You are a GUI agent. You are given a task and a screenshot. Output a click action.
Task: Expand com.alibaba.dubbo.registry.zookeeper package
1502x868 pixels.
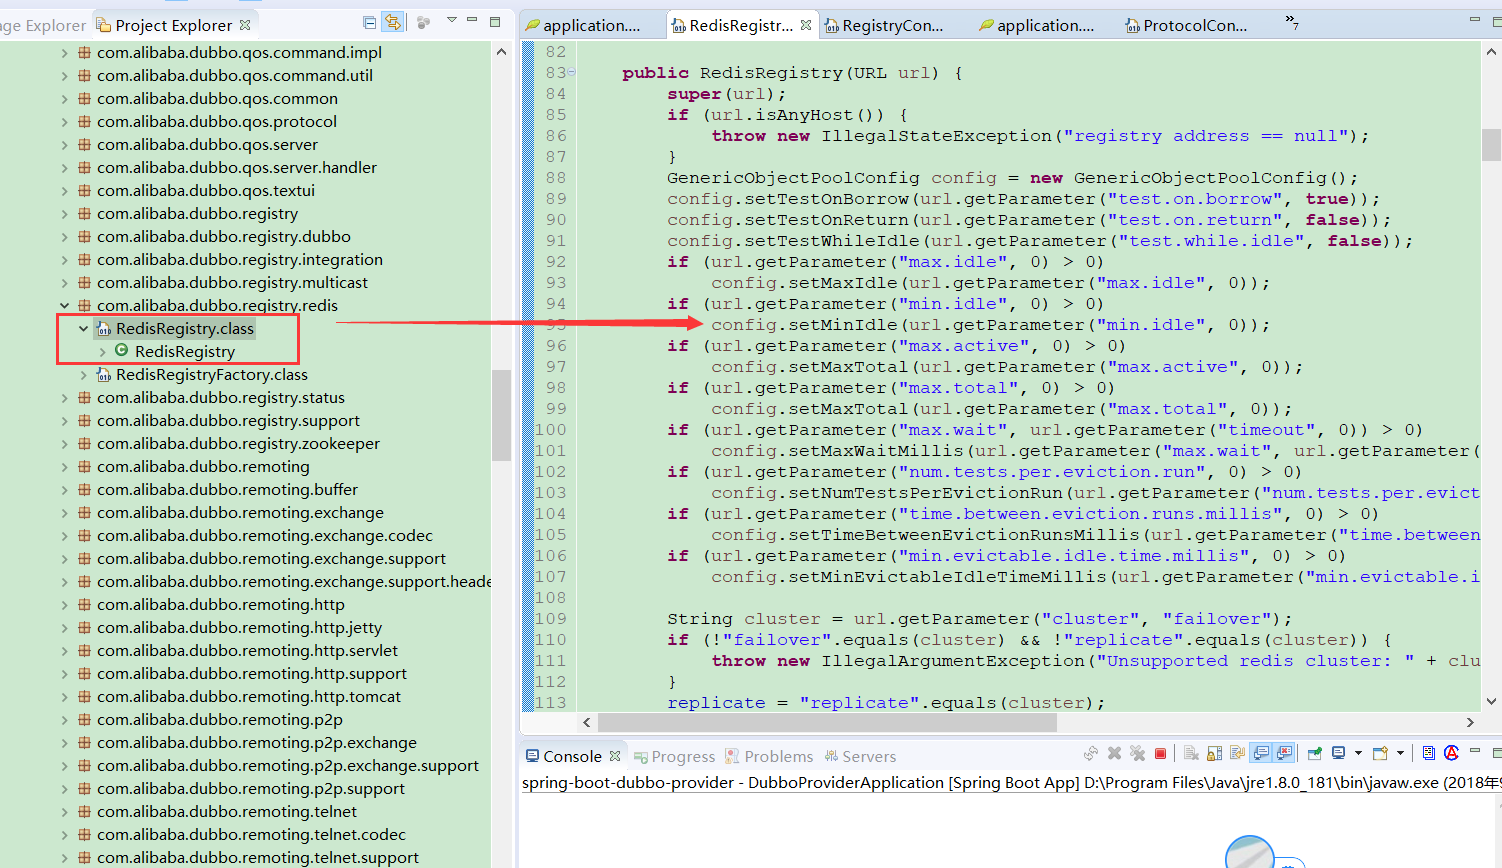(65, 443)
